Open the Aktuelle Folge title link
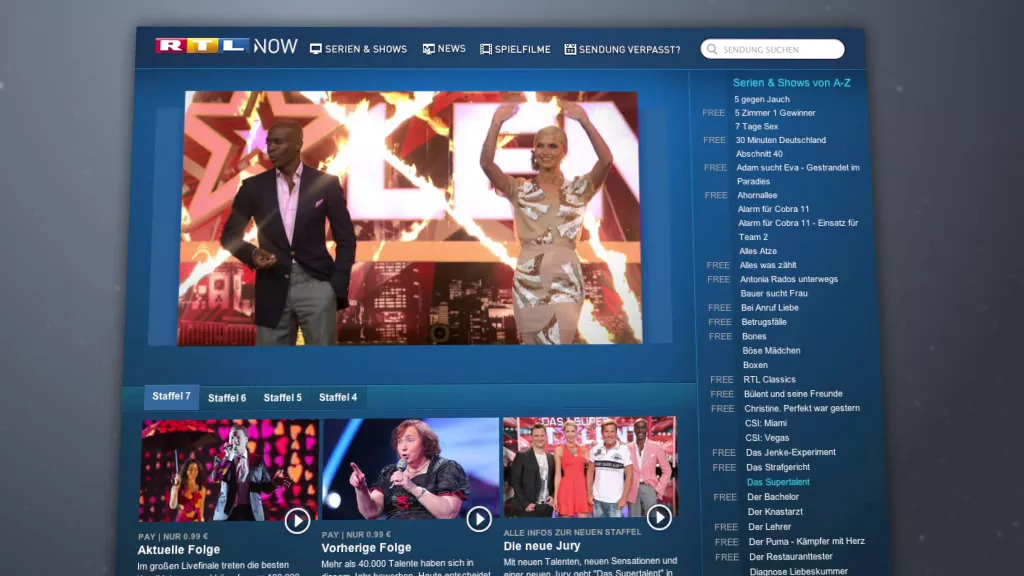Screen dimensions: 1024x576 (179, 550)
